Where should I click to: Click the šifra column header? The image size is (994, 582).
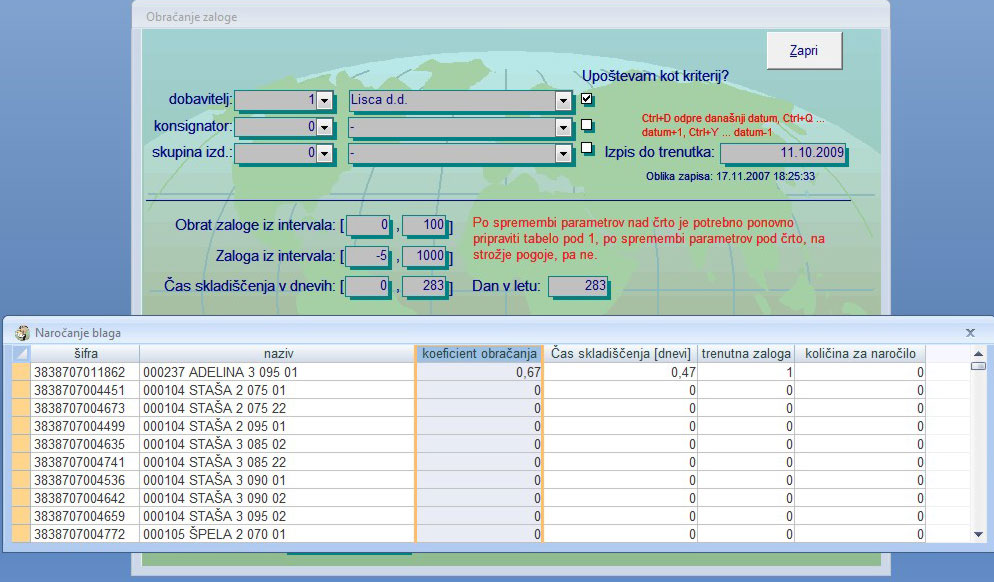(85, 353)
